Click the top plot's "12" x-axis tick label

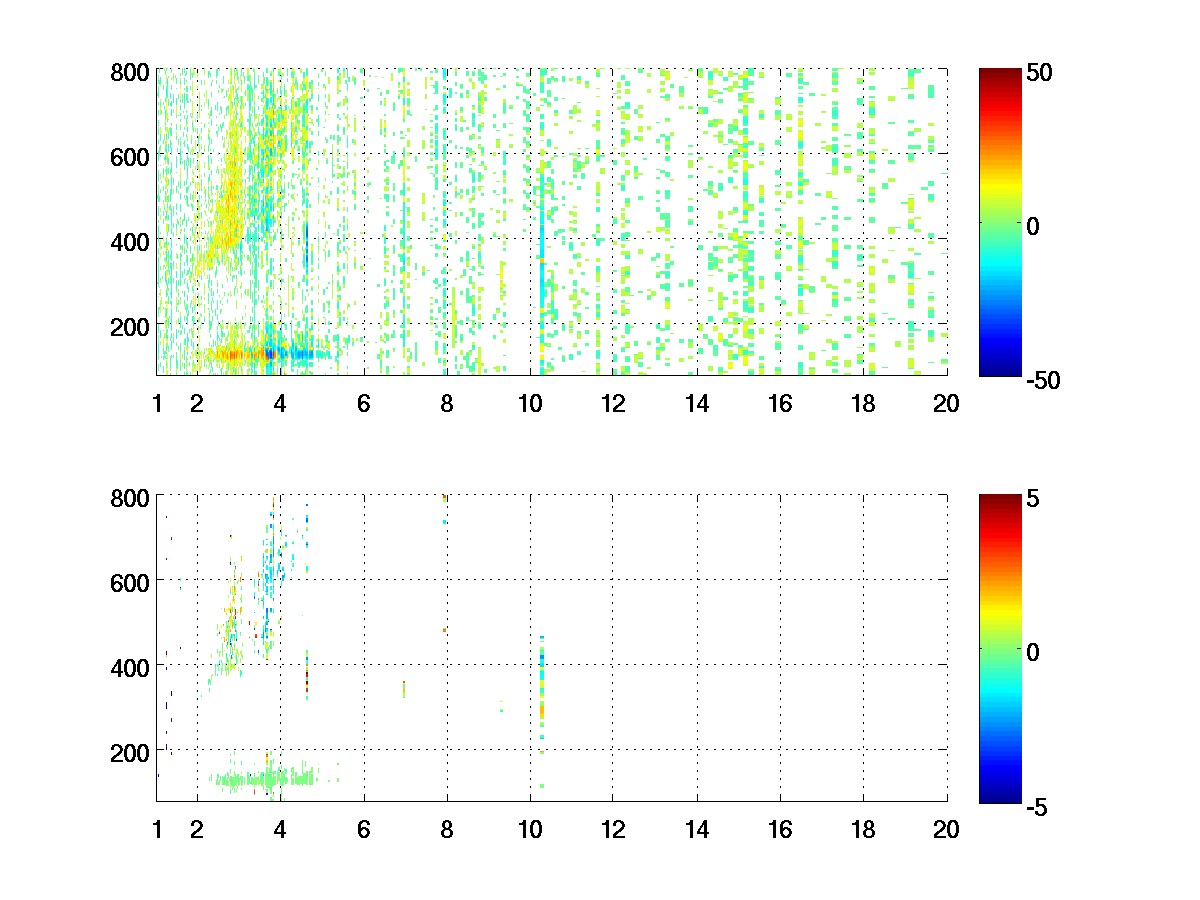613,404
